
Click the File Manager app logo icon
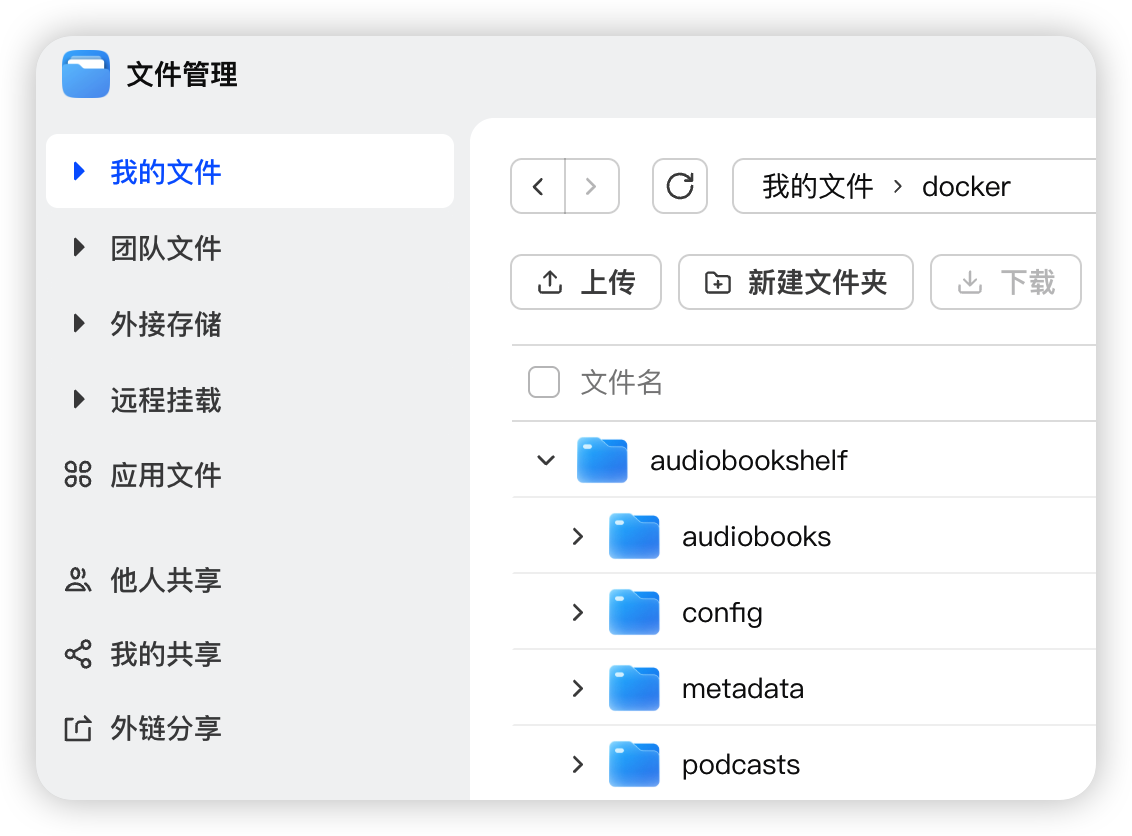point(86,74)
